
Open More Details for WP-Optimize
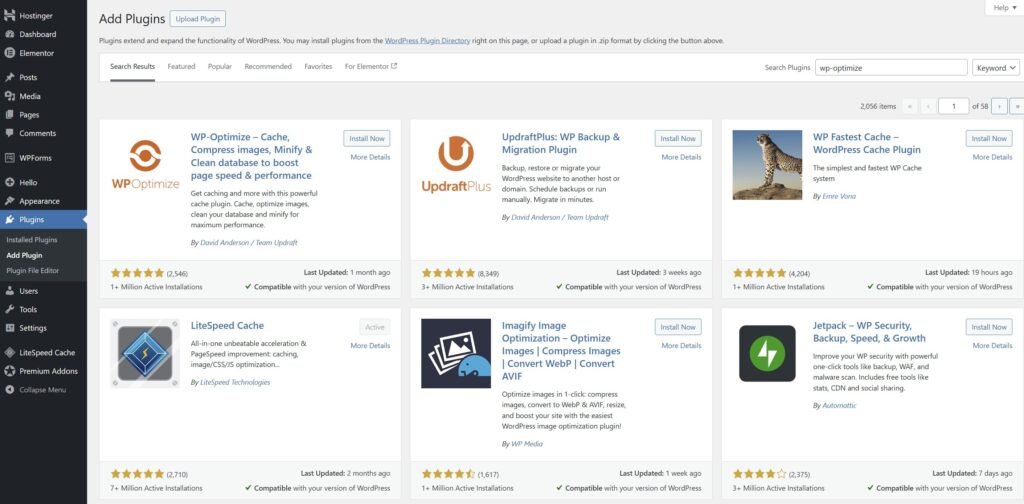click(x=370, y=157)
